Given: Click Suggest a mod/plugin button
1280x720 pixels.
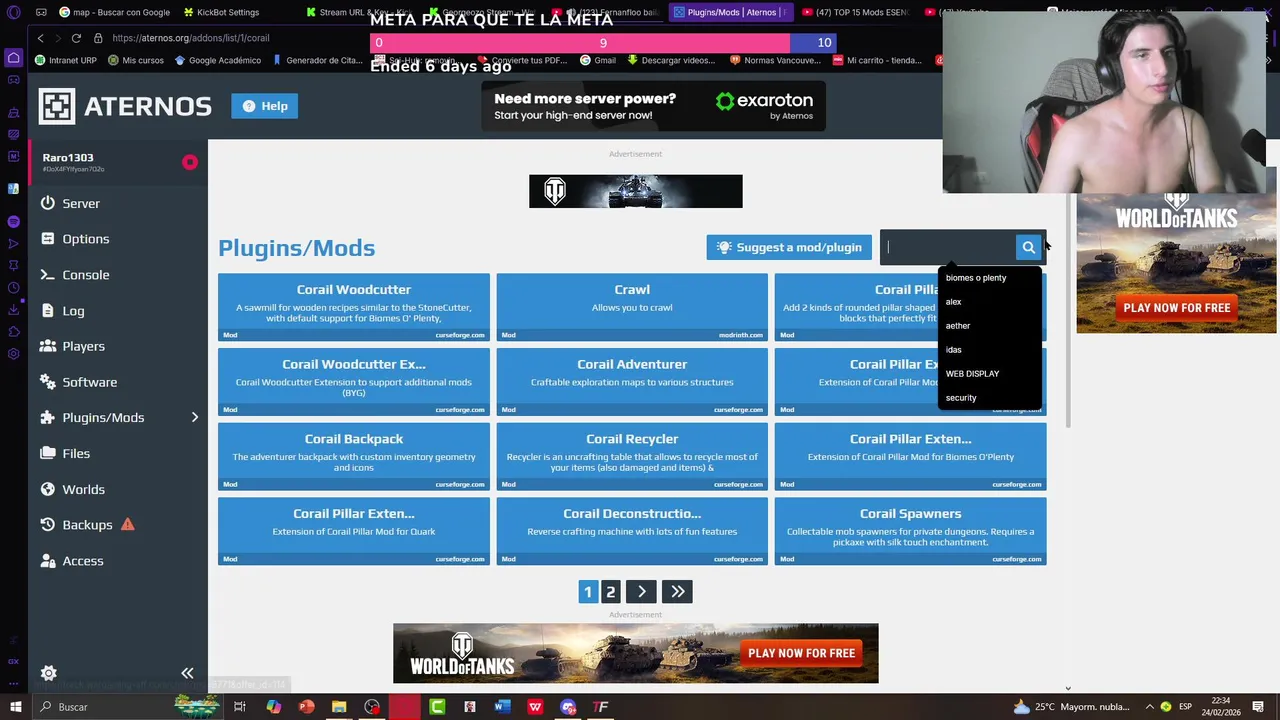Looking at the screenshot, I should (789, 247).
